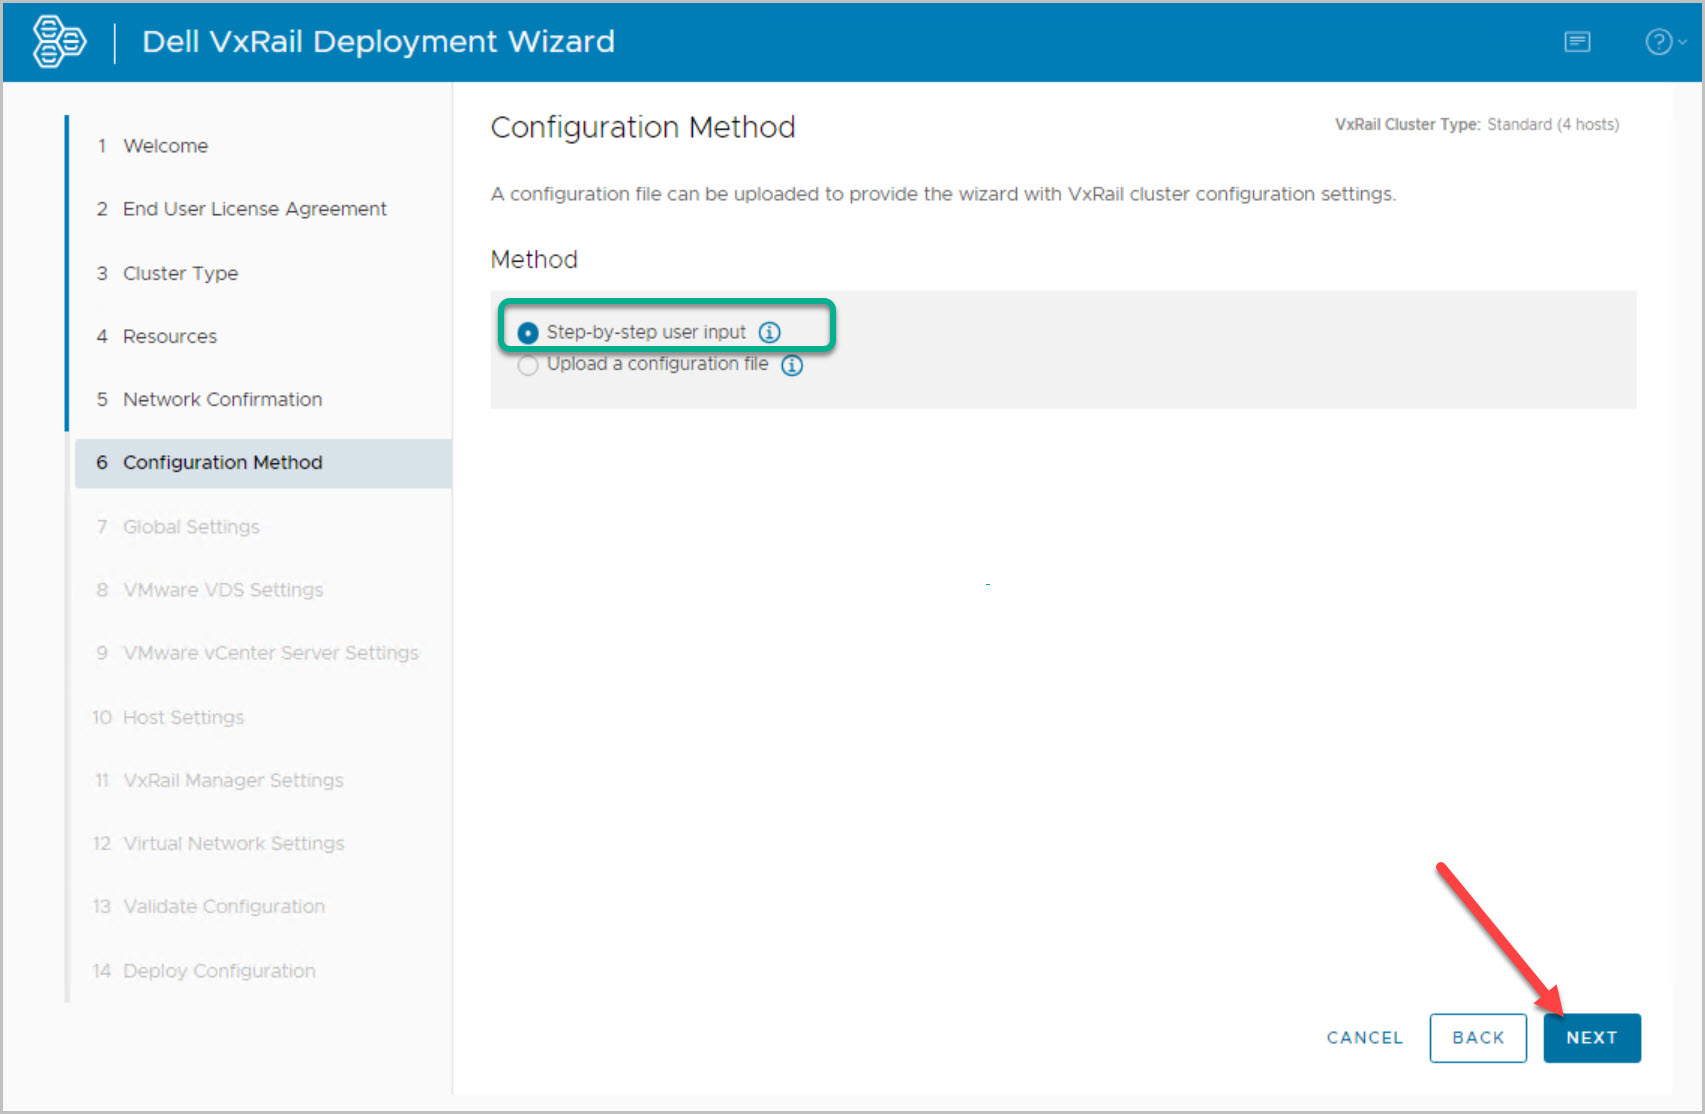Go back using the BACK button
The width and height of the screenshot is (1705, 1114).
[1477, 1038]
